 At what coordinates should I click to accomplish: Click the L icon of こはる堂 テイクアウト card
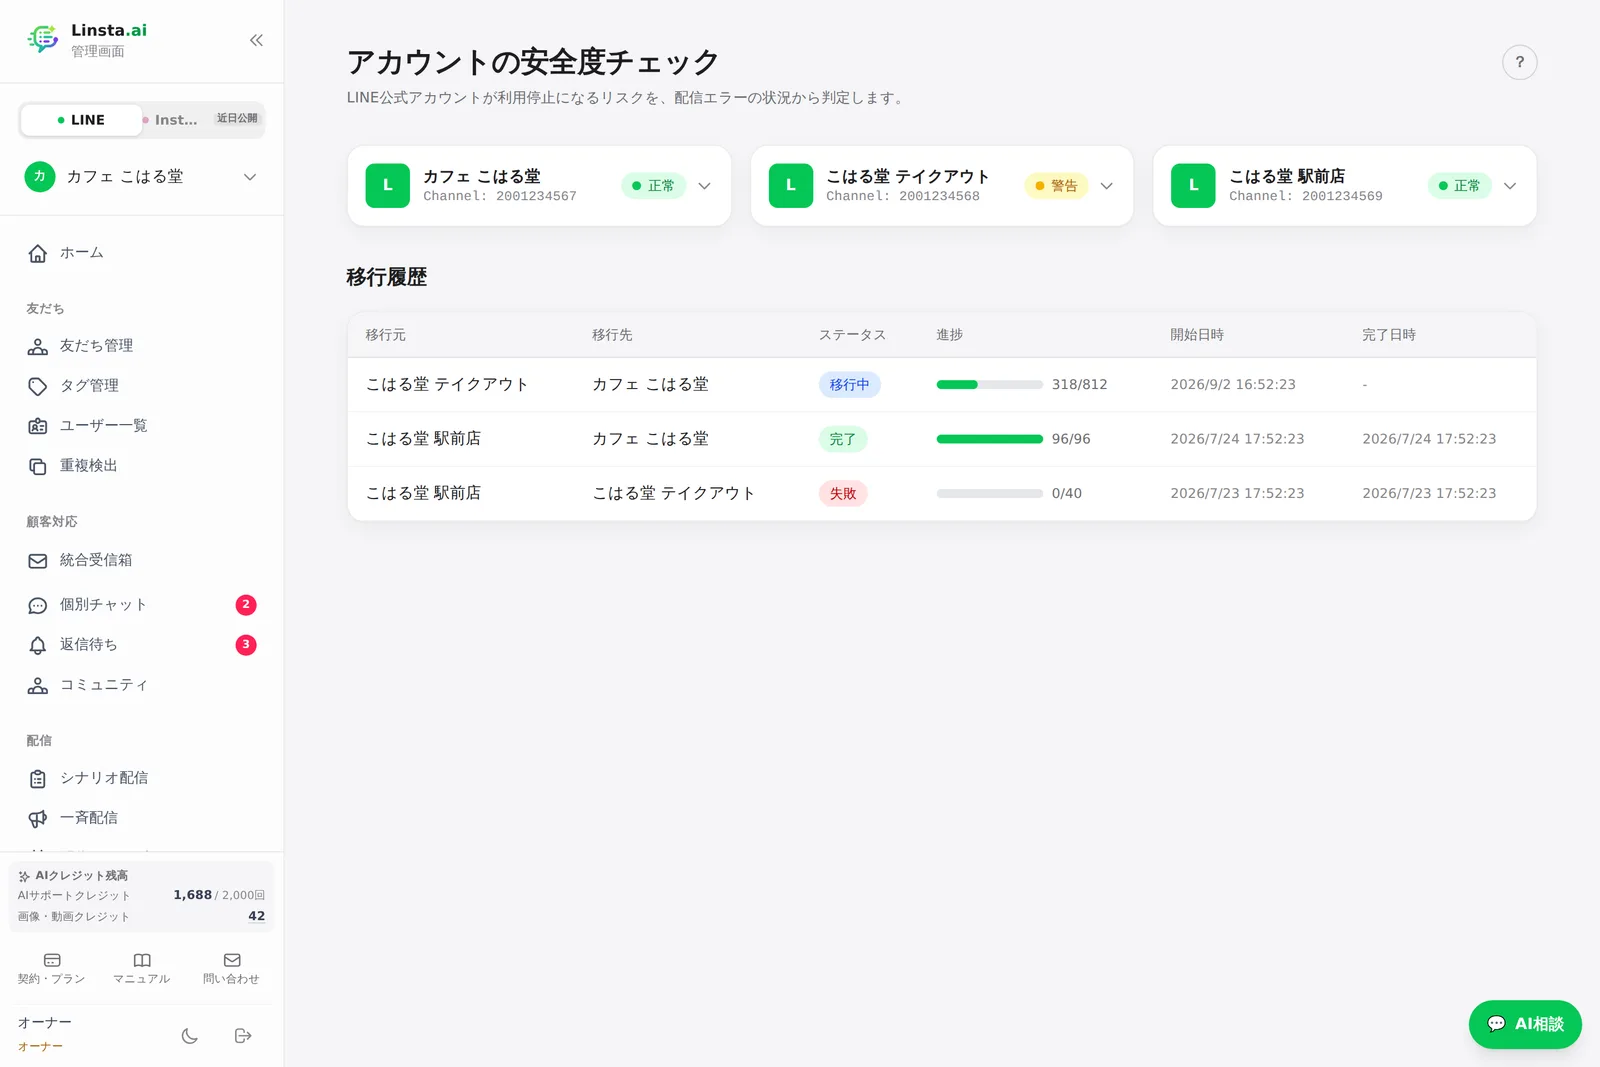click(x=791, y=186)
